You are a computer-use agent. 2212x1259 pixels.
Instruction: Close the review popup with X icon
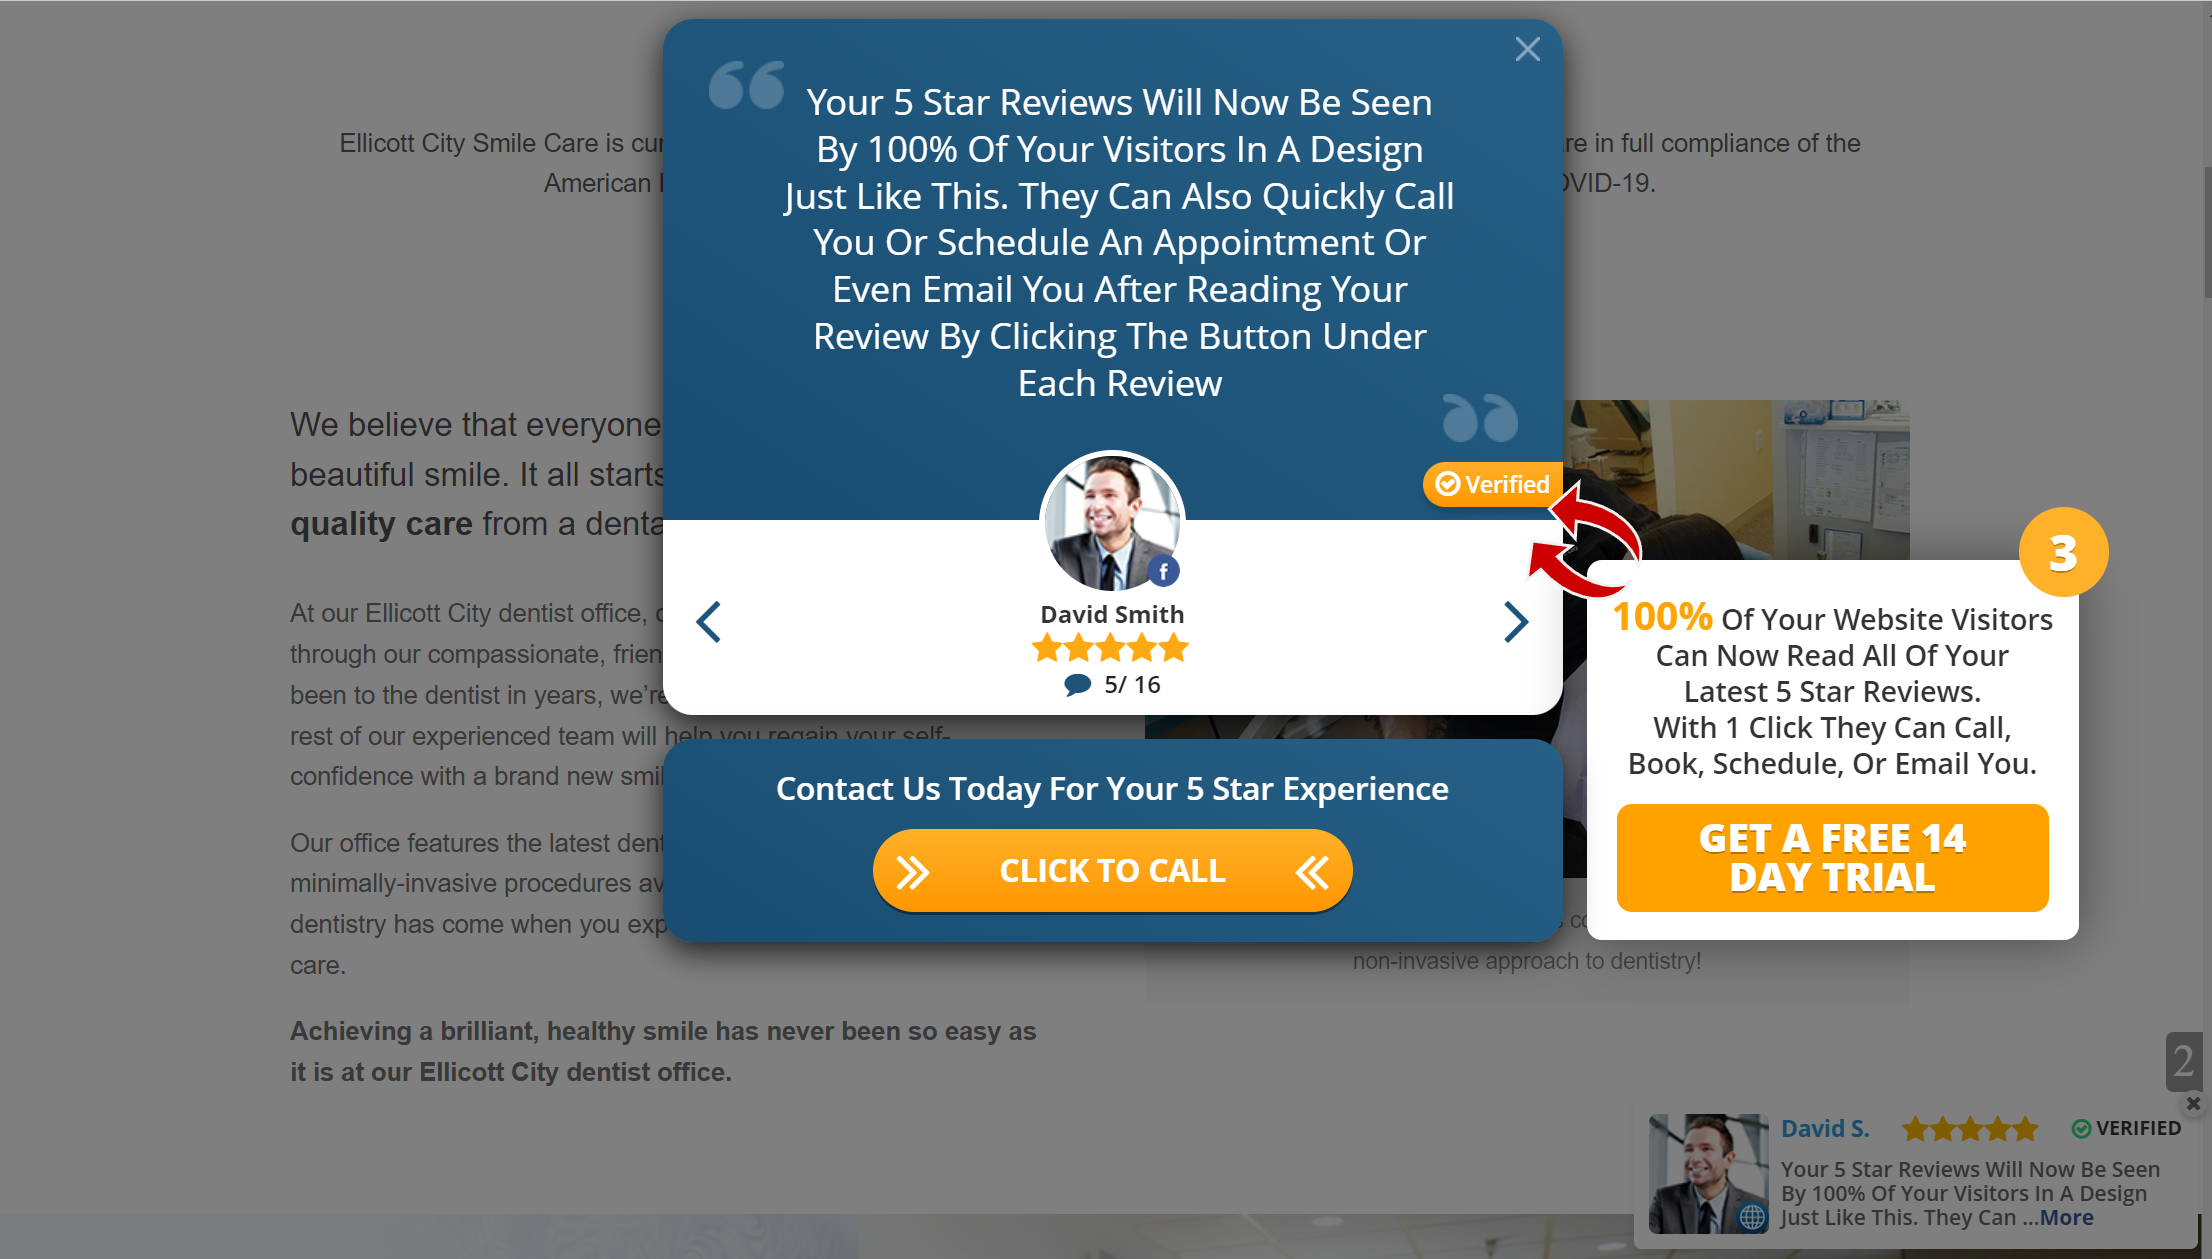1527,49
